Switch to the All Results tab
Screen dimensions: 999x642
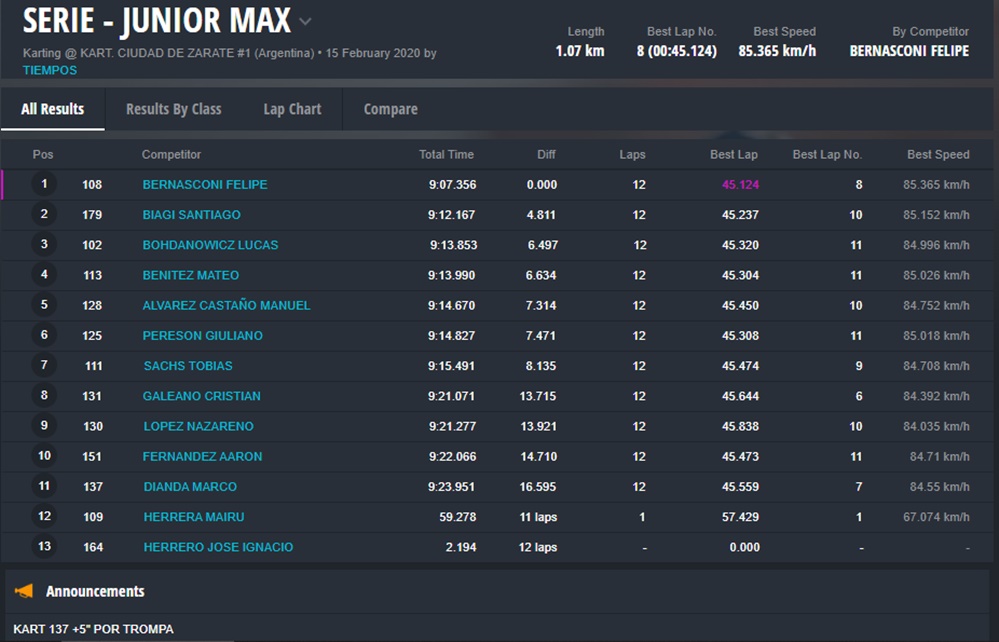[x=53, y=109]
